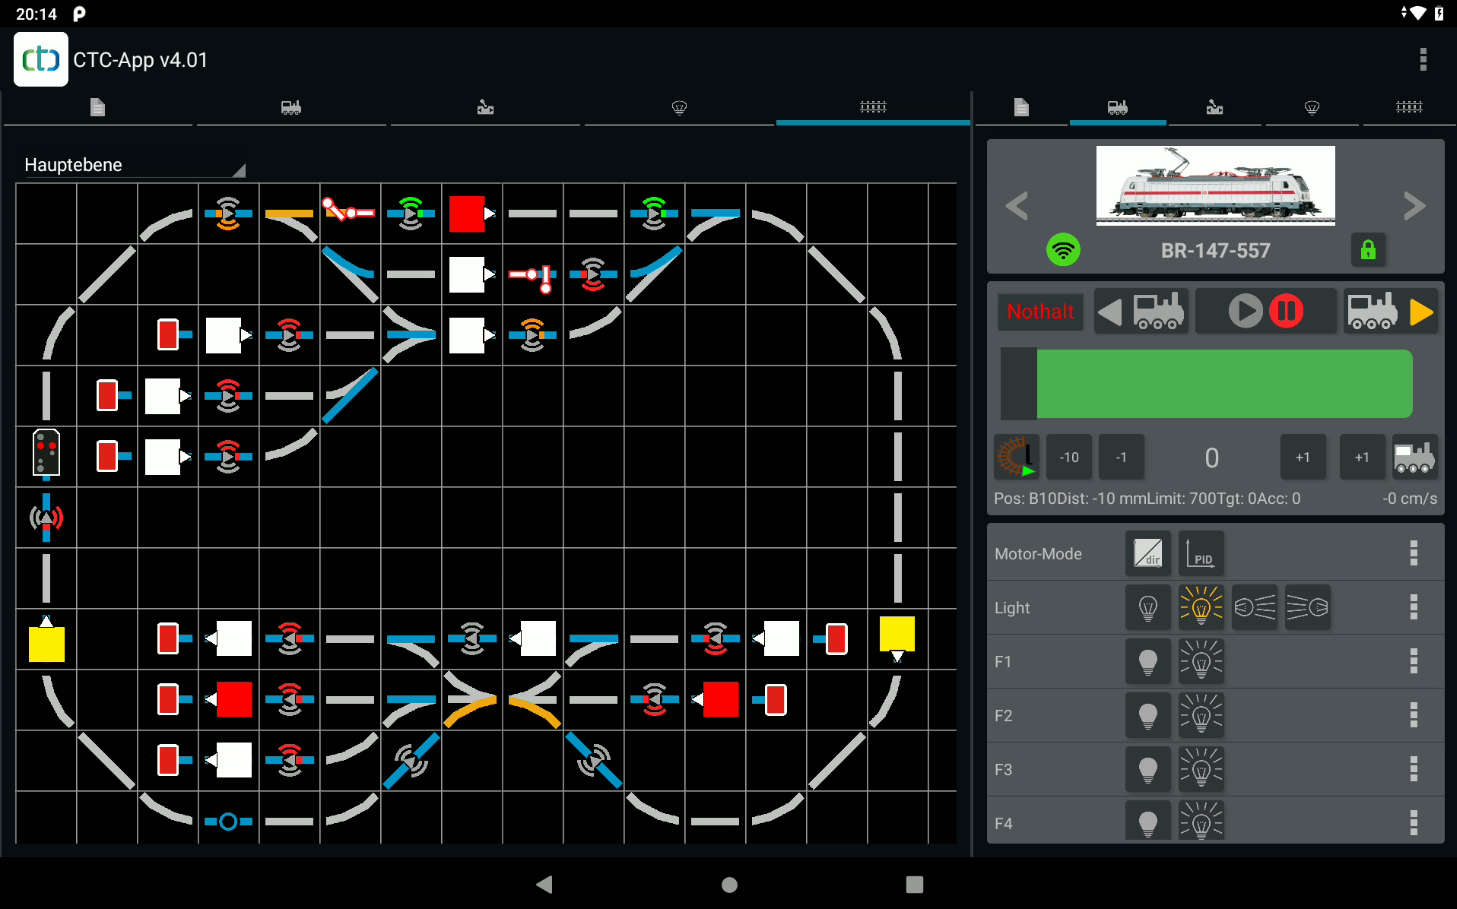The image size is (1457, 909).
Task: Turn off the Light function
Action: click(x=1148, y=607)
